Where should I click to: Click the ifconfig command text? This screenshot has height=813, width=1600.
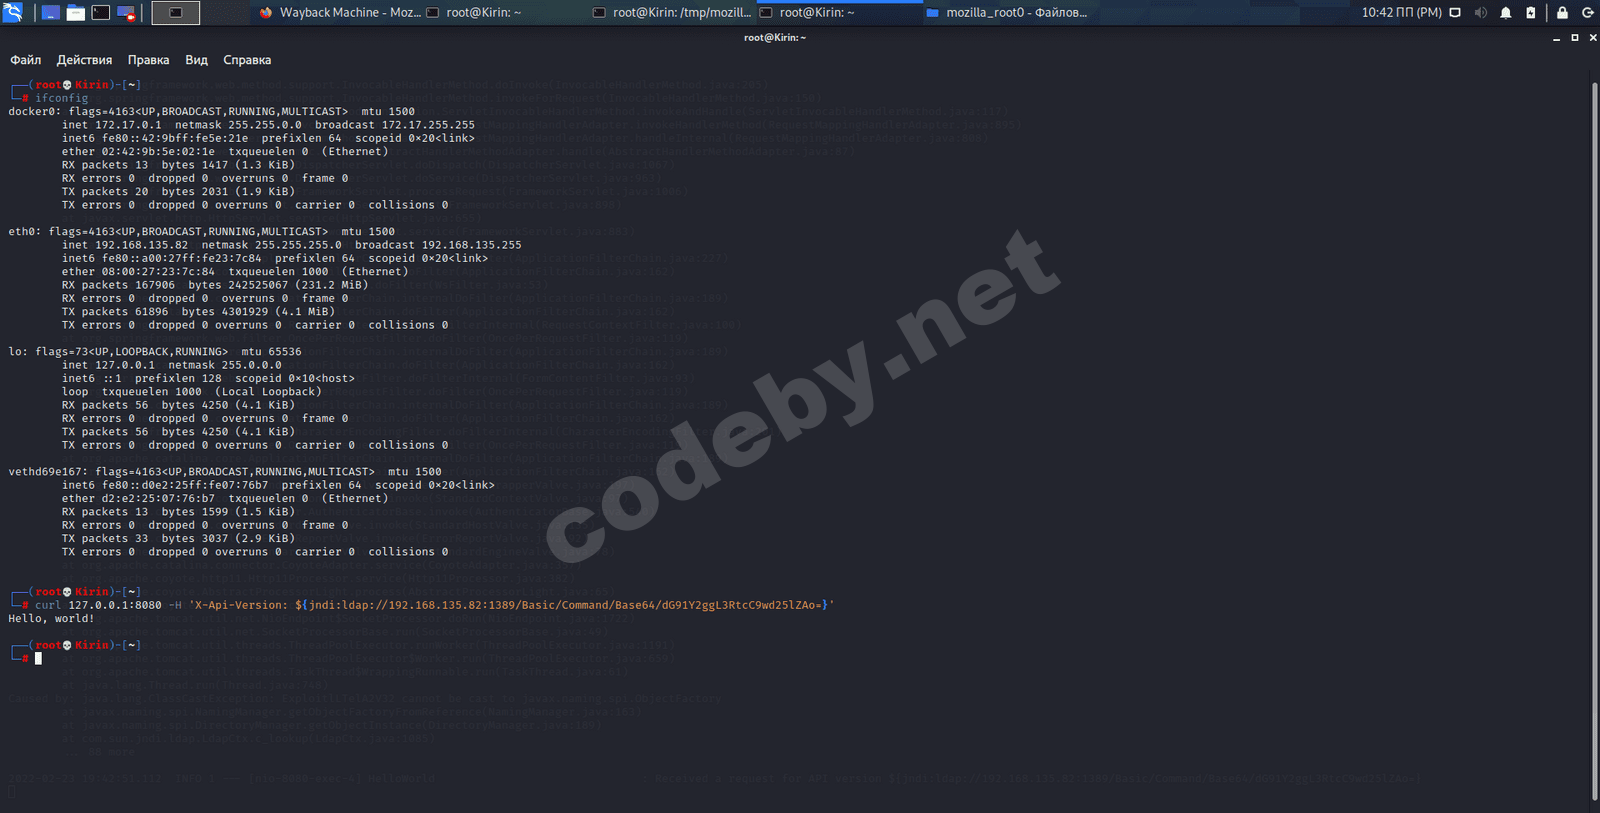[x=61, y=98]
